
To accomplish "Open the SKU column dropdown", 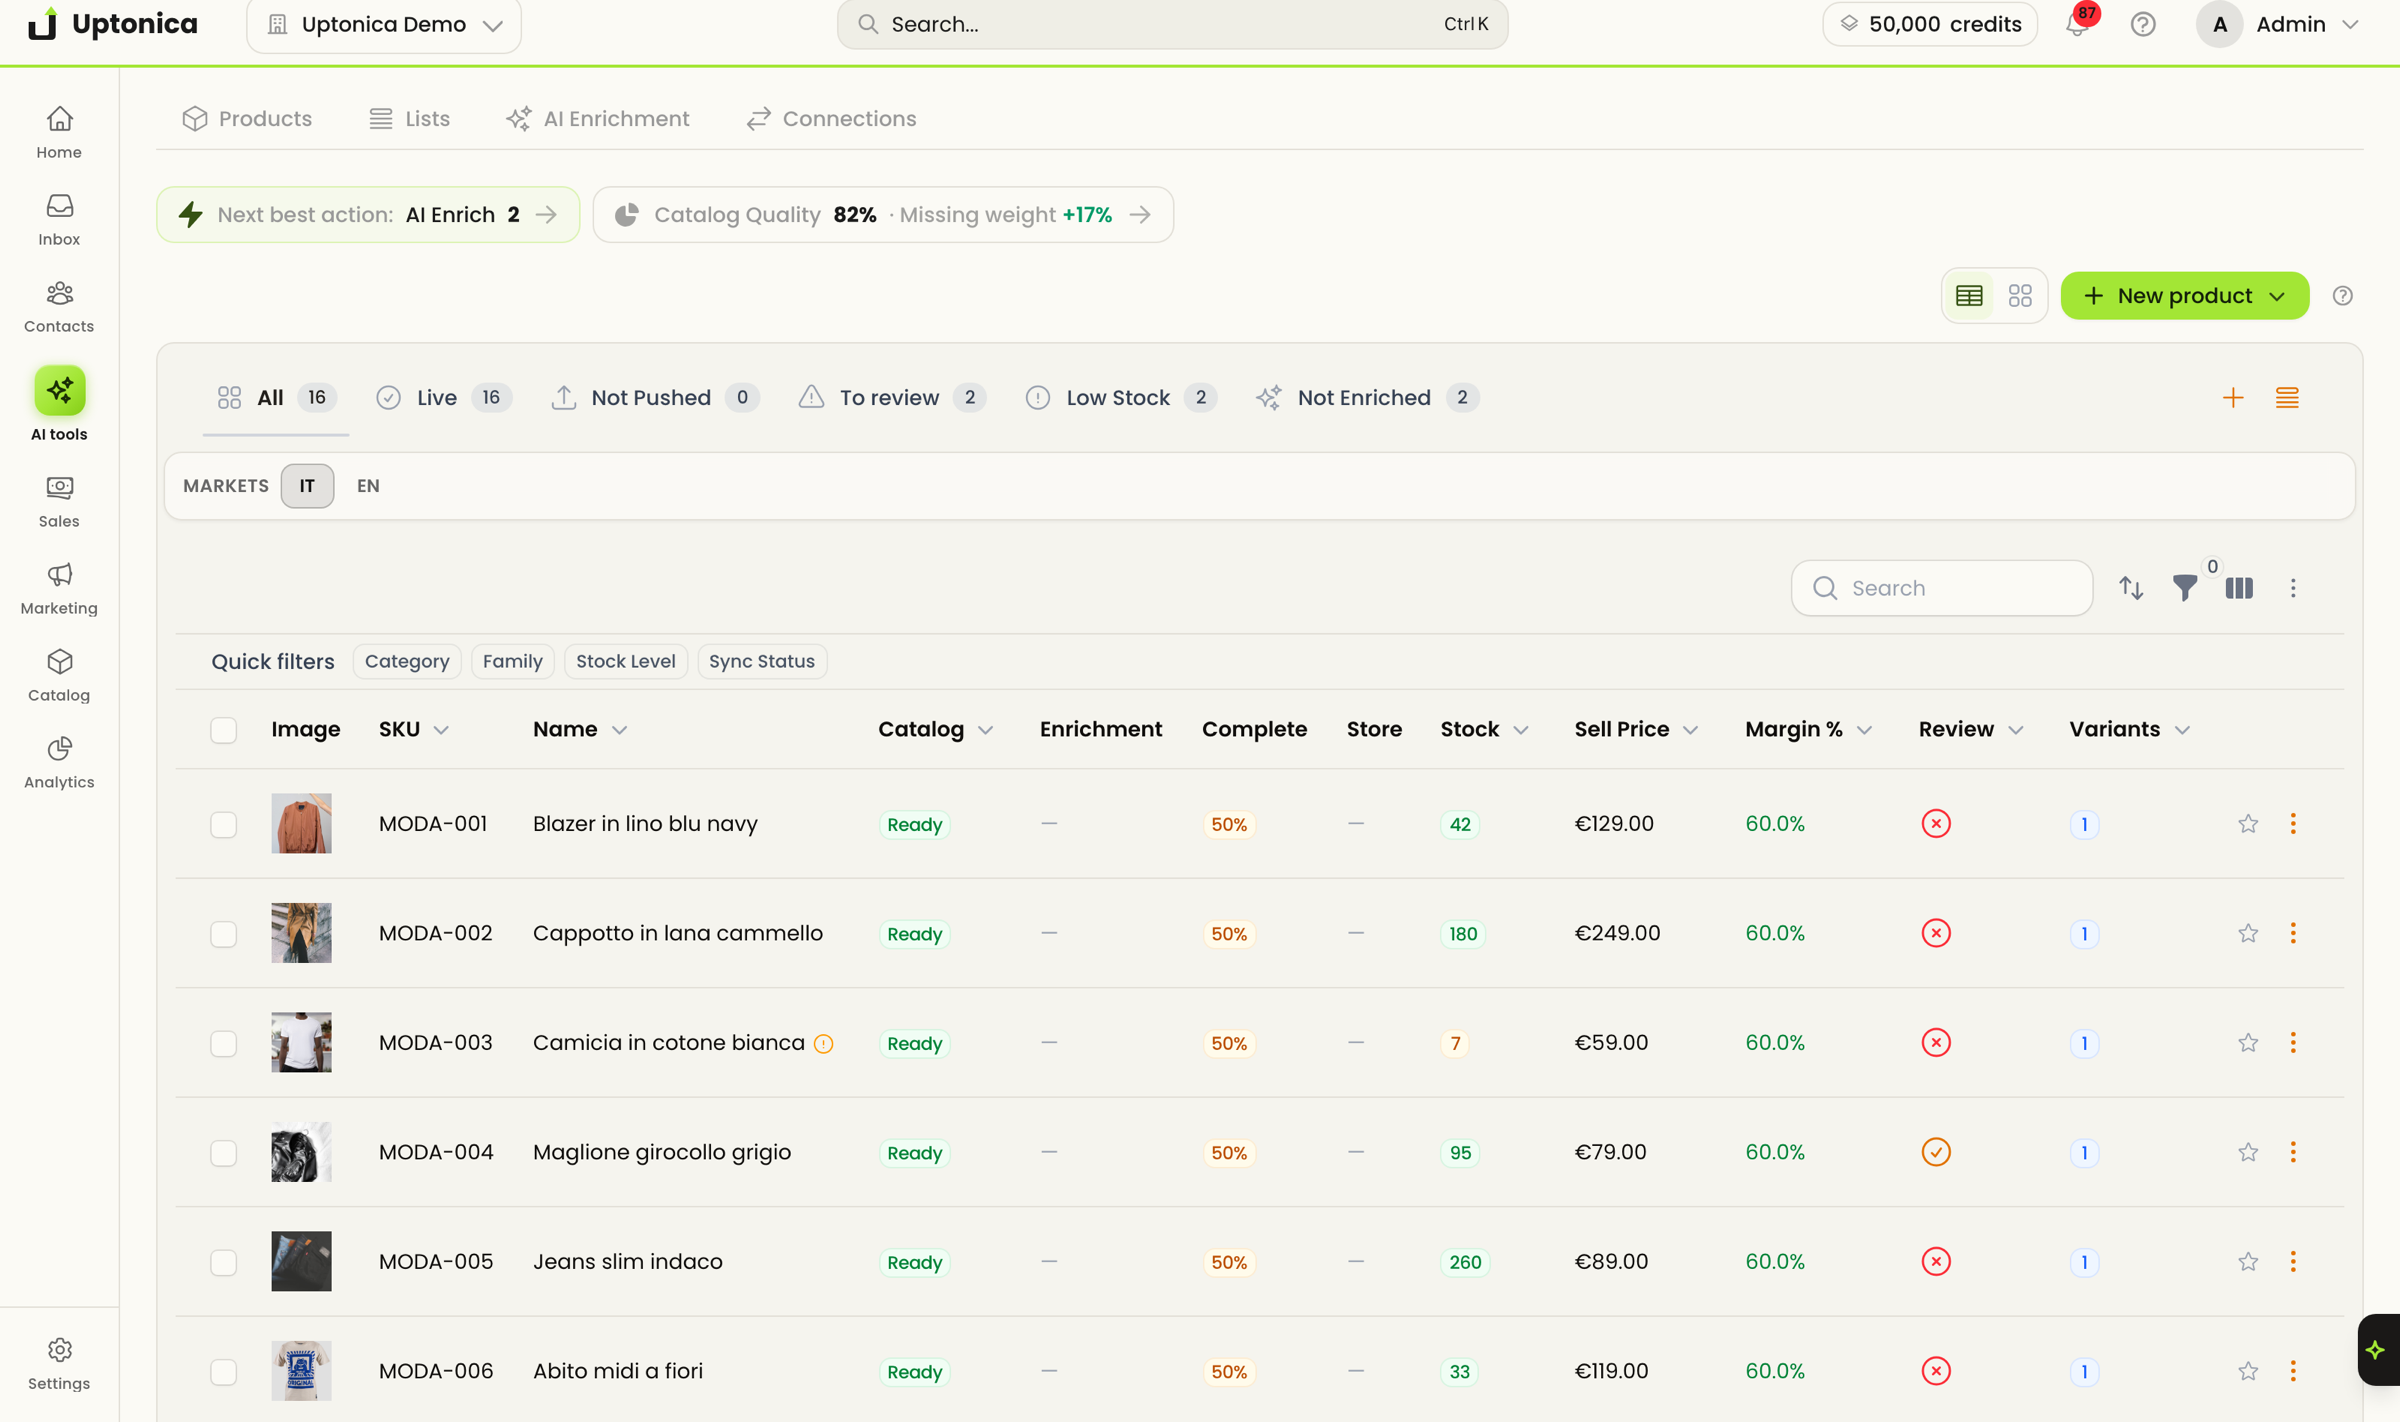I will point(441,730).
